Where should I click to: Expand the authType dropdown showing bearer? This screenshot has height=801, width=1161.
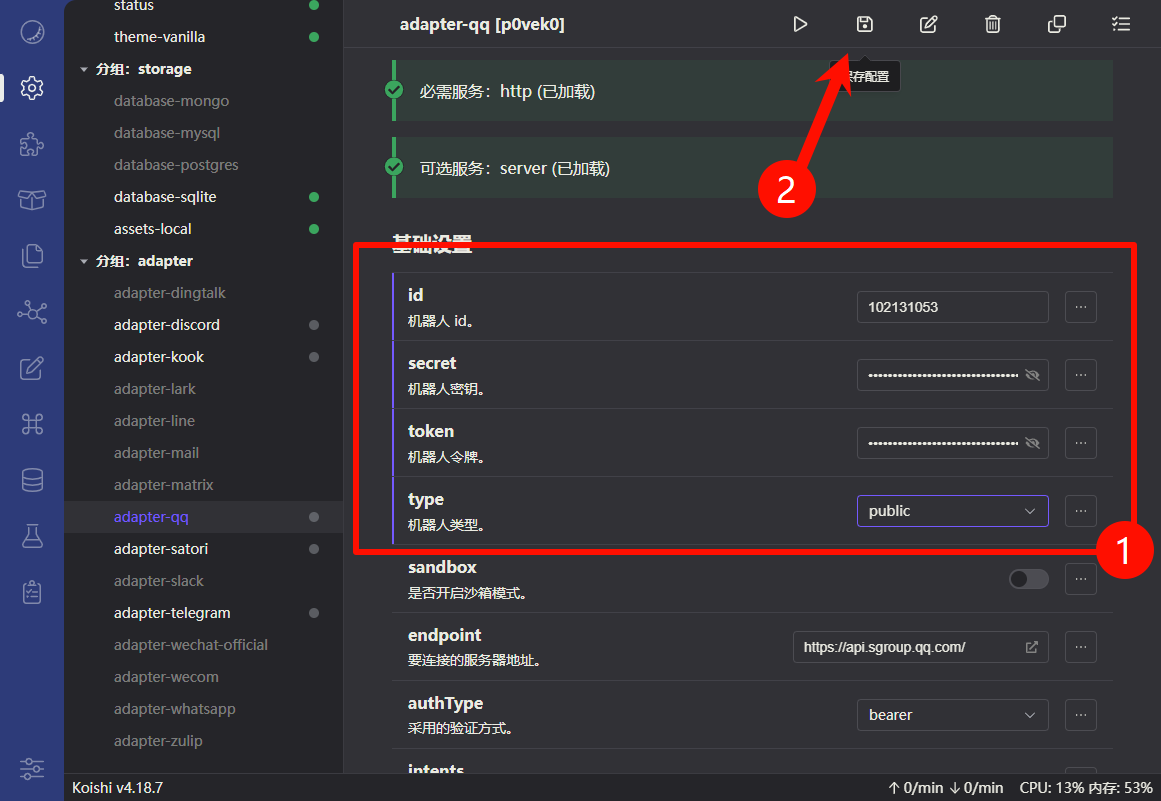point(952,715)
